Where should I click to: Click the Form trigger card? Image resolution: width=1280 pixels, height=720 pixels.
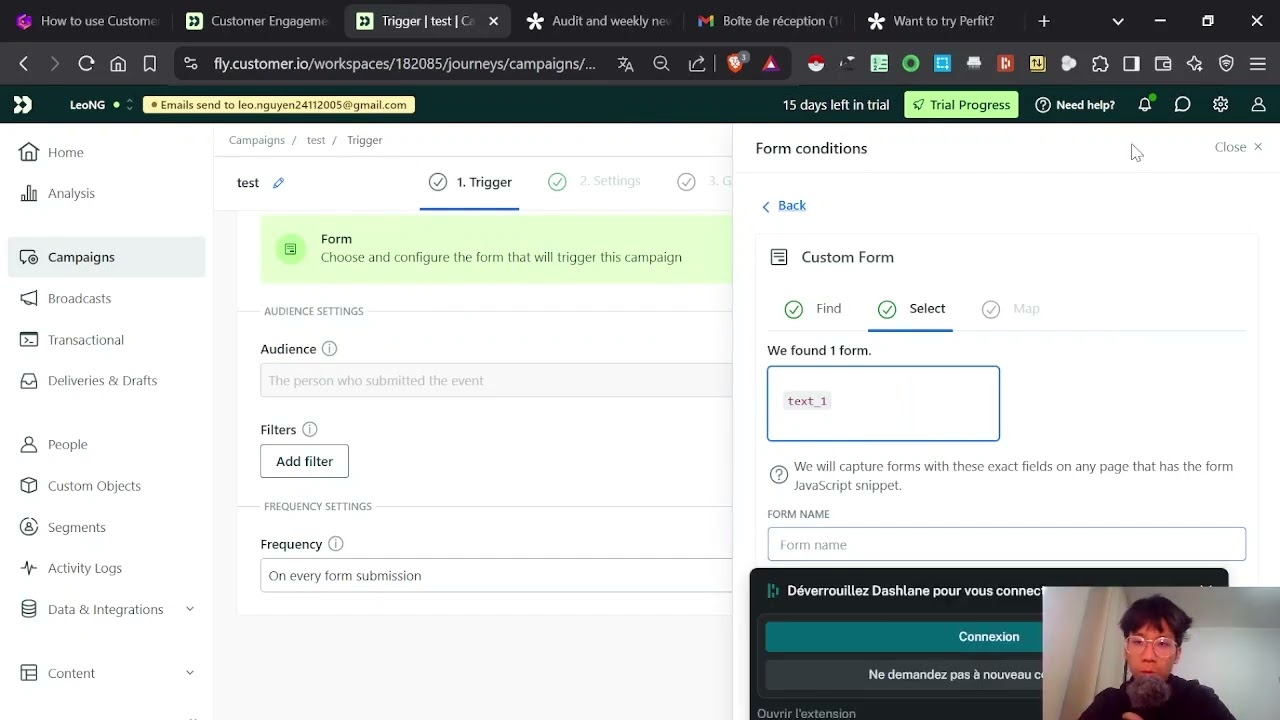point(496,248)
